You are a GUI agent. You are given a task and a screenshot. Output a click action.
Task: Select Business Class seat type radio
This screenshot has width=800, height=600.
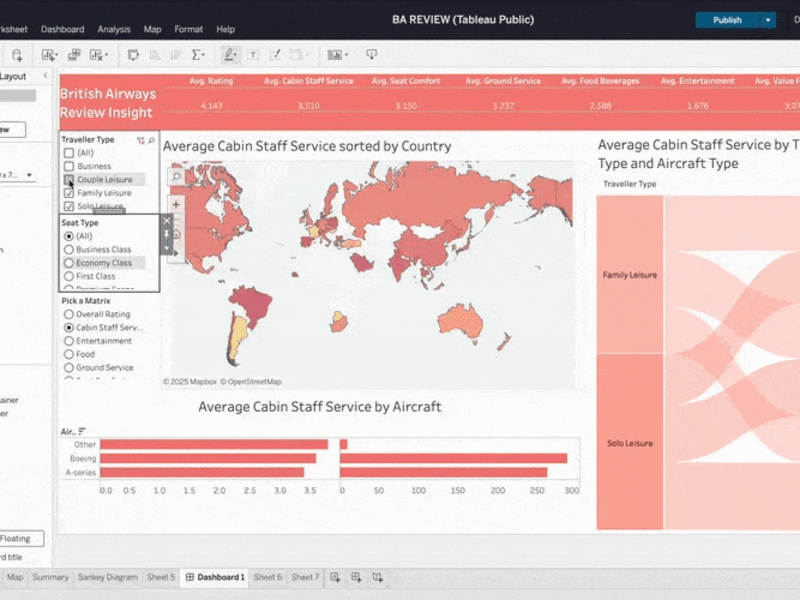(69, 249)
